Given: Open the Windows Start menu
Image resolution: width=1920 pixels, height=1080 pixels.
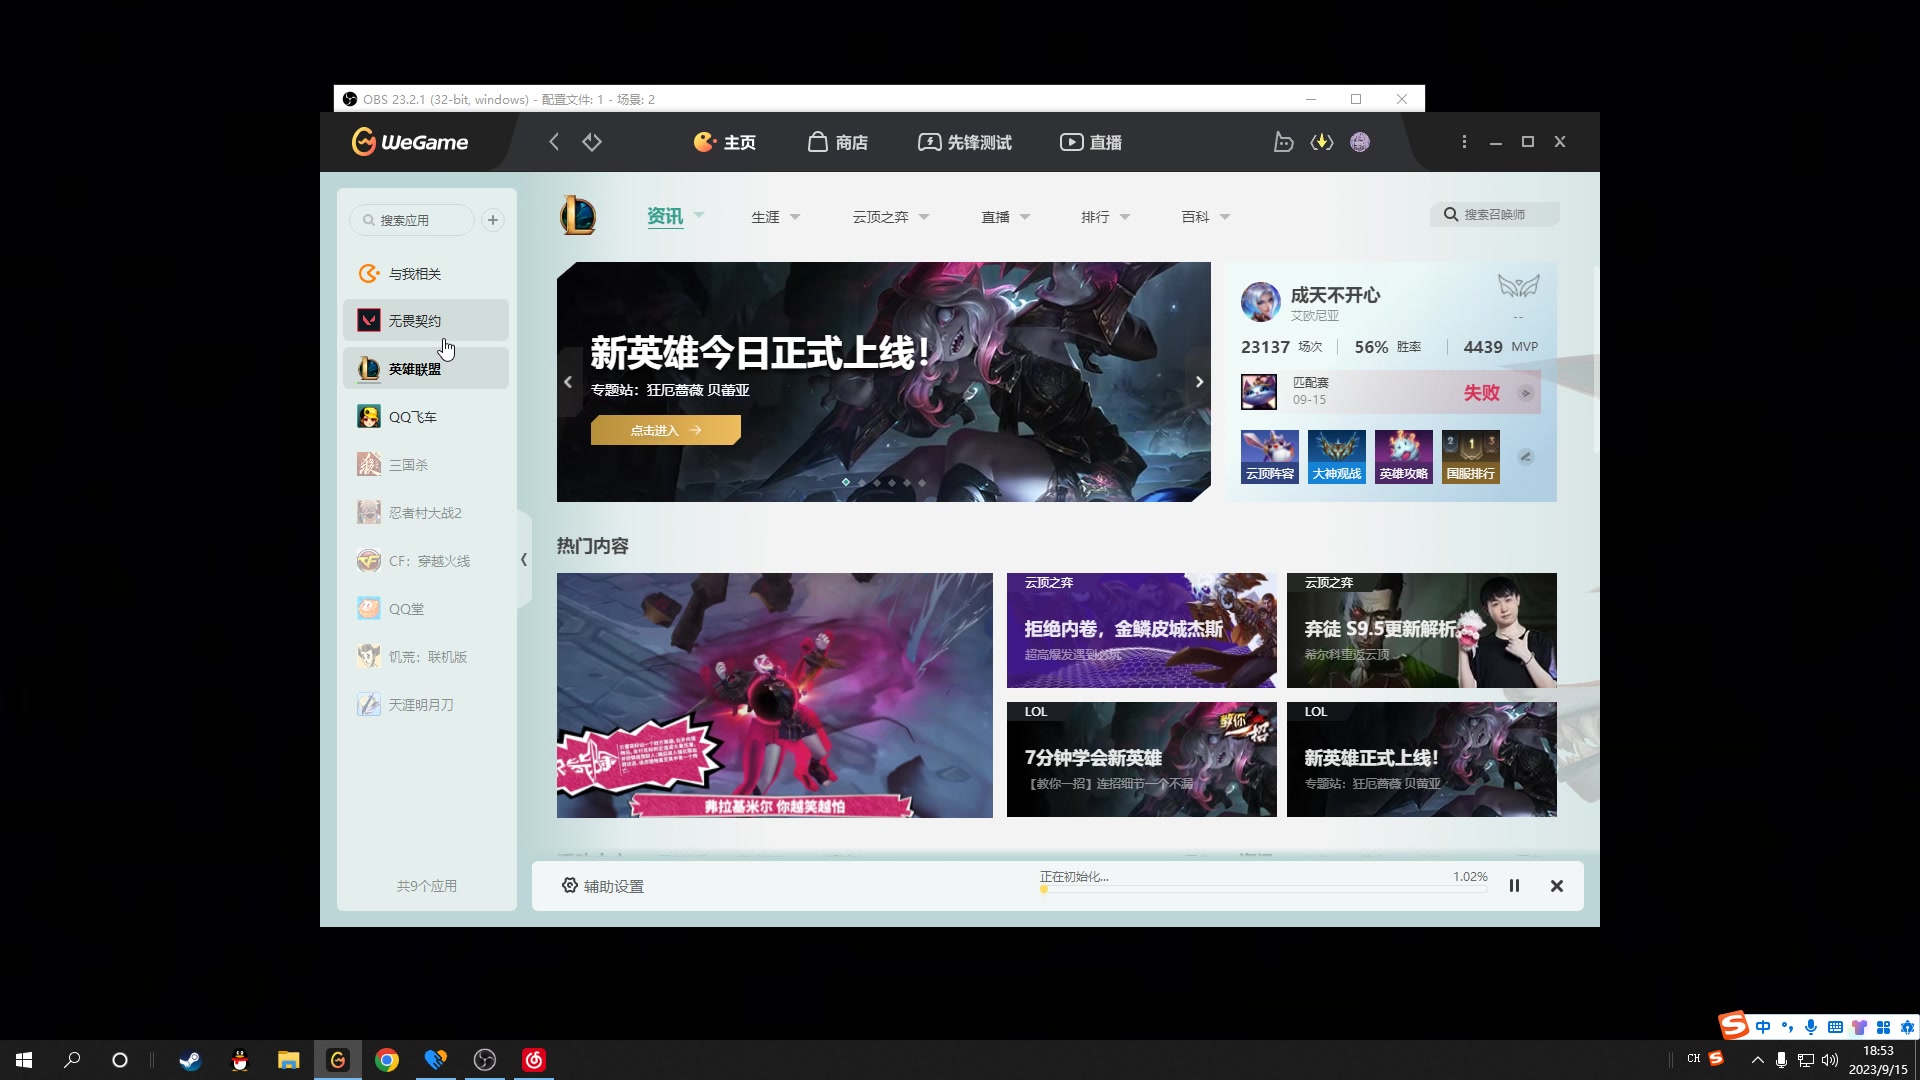Looking at the screenshot, I should click(24, 1060).
